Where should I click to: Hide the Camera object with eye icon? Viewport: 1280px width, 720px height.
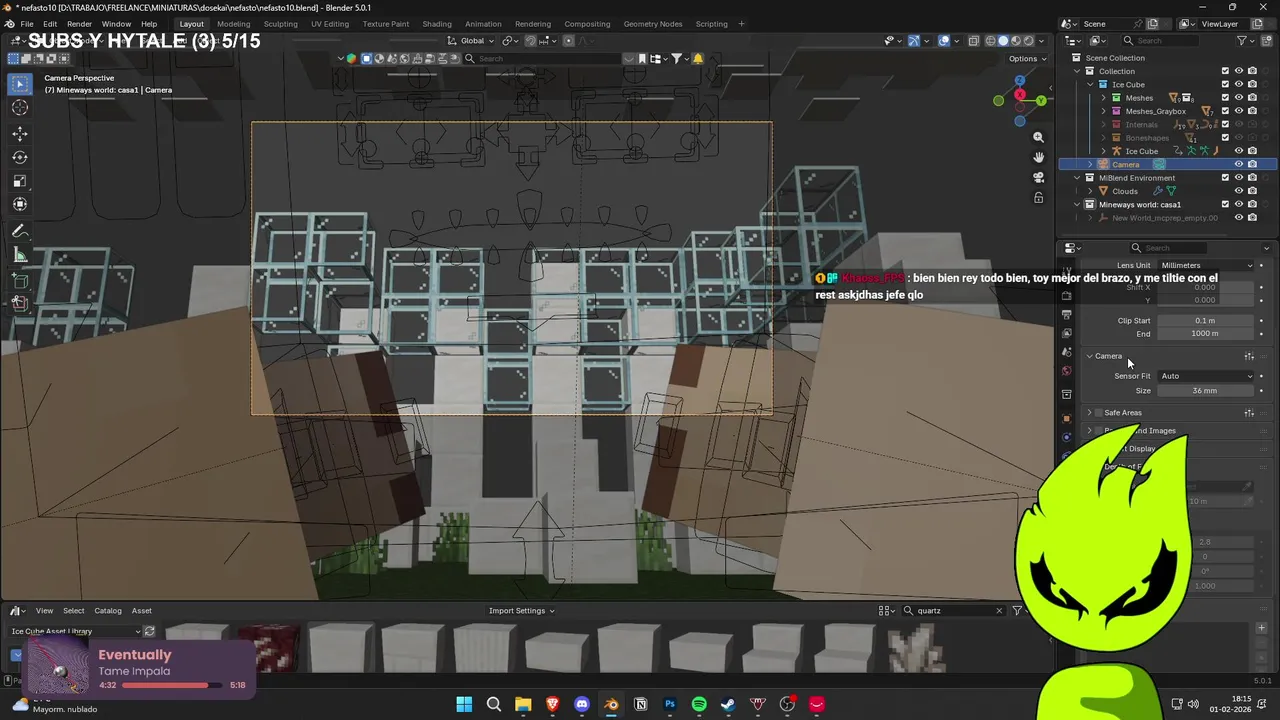tap(1238, 164)
